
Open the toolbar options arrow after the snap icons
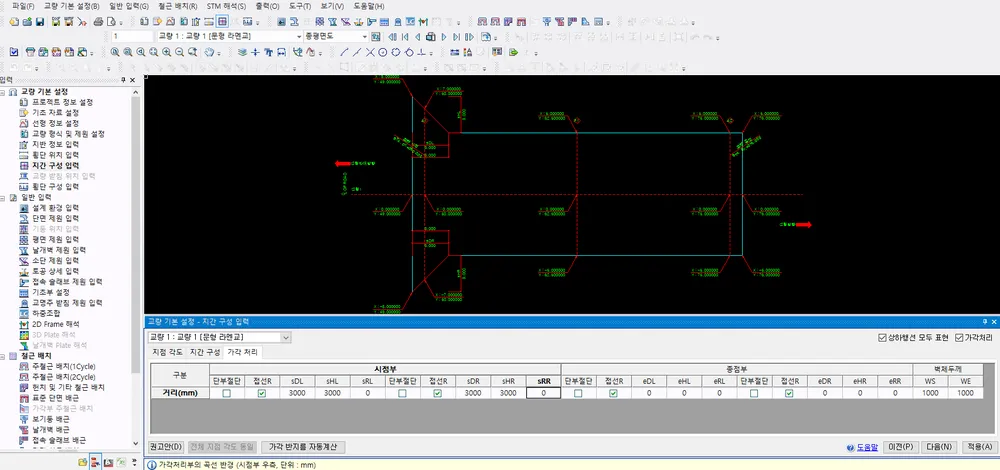click(x=431, y=54)
